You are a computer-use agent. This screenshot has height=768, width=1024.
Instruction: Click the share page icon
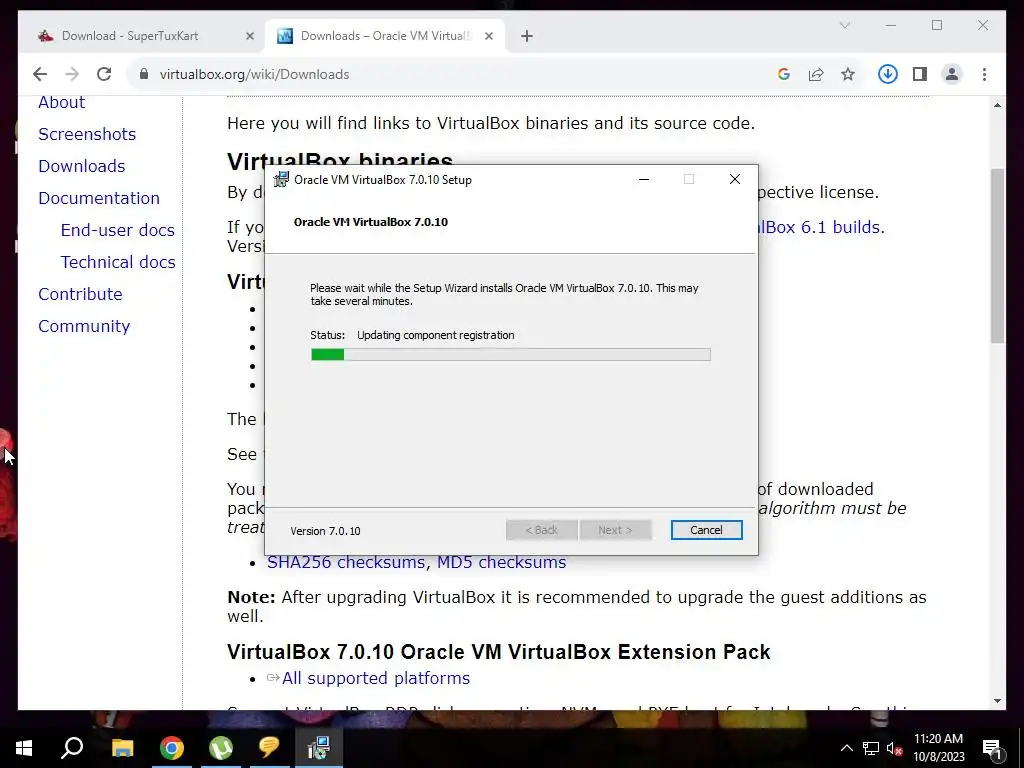click(816, 74)
